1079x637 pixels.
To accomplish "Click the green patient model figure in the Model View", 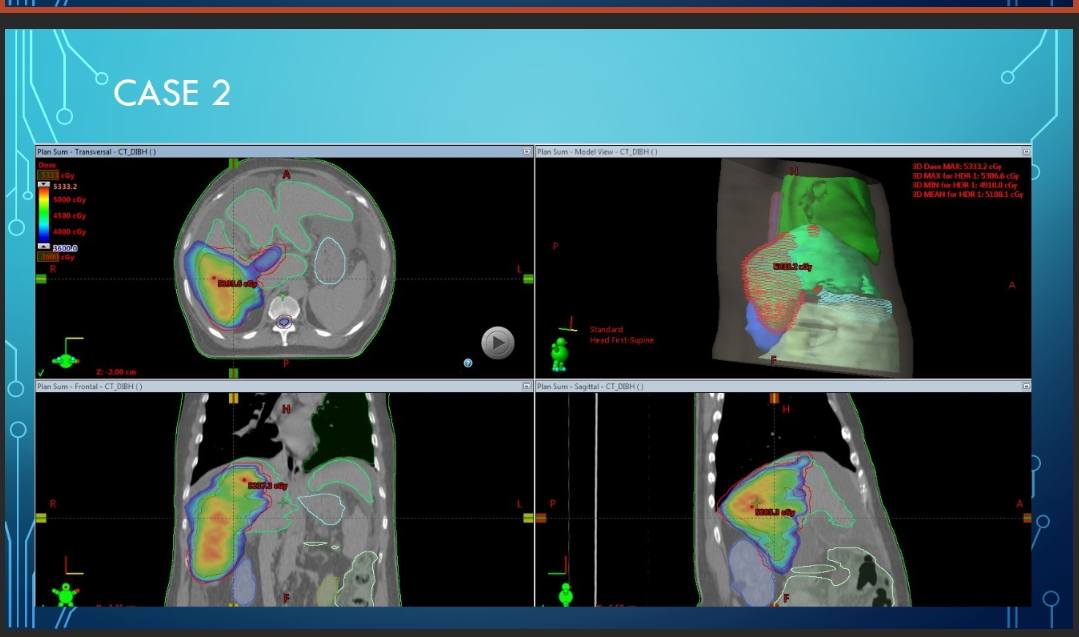I will click(x=559, y=354).
